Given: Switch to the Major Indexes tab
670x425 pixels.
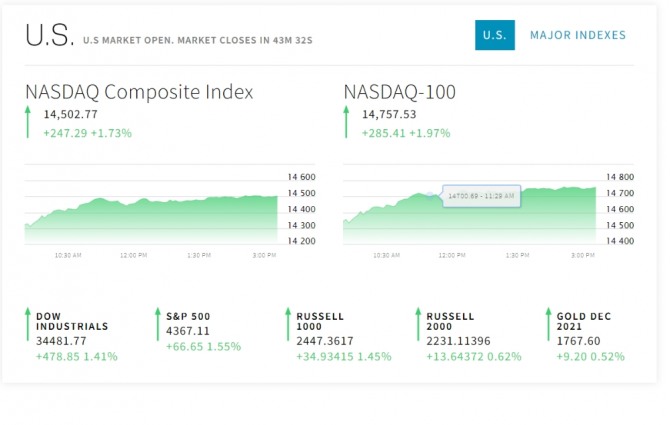Looking at the screenshot, I should point(578,35).
